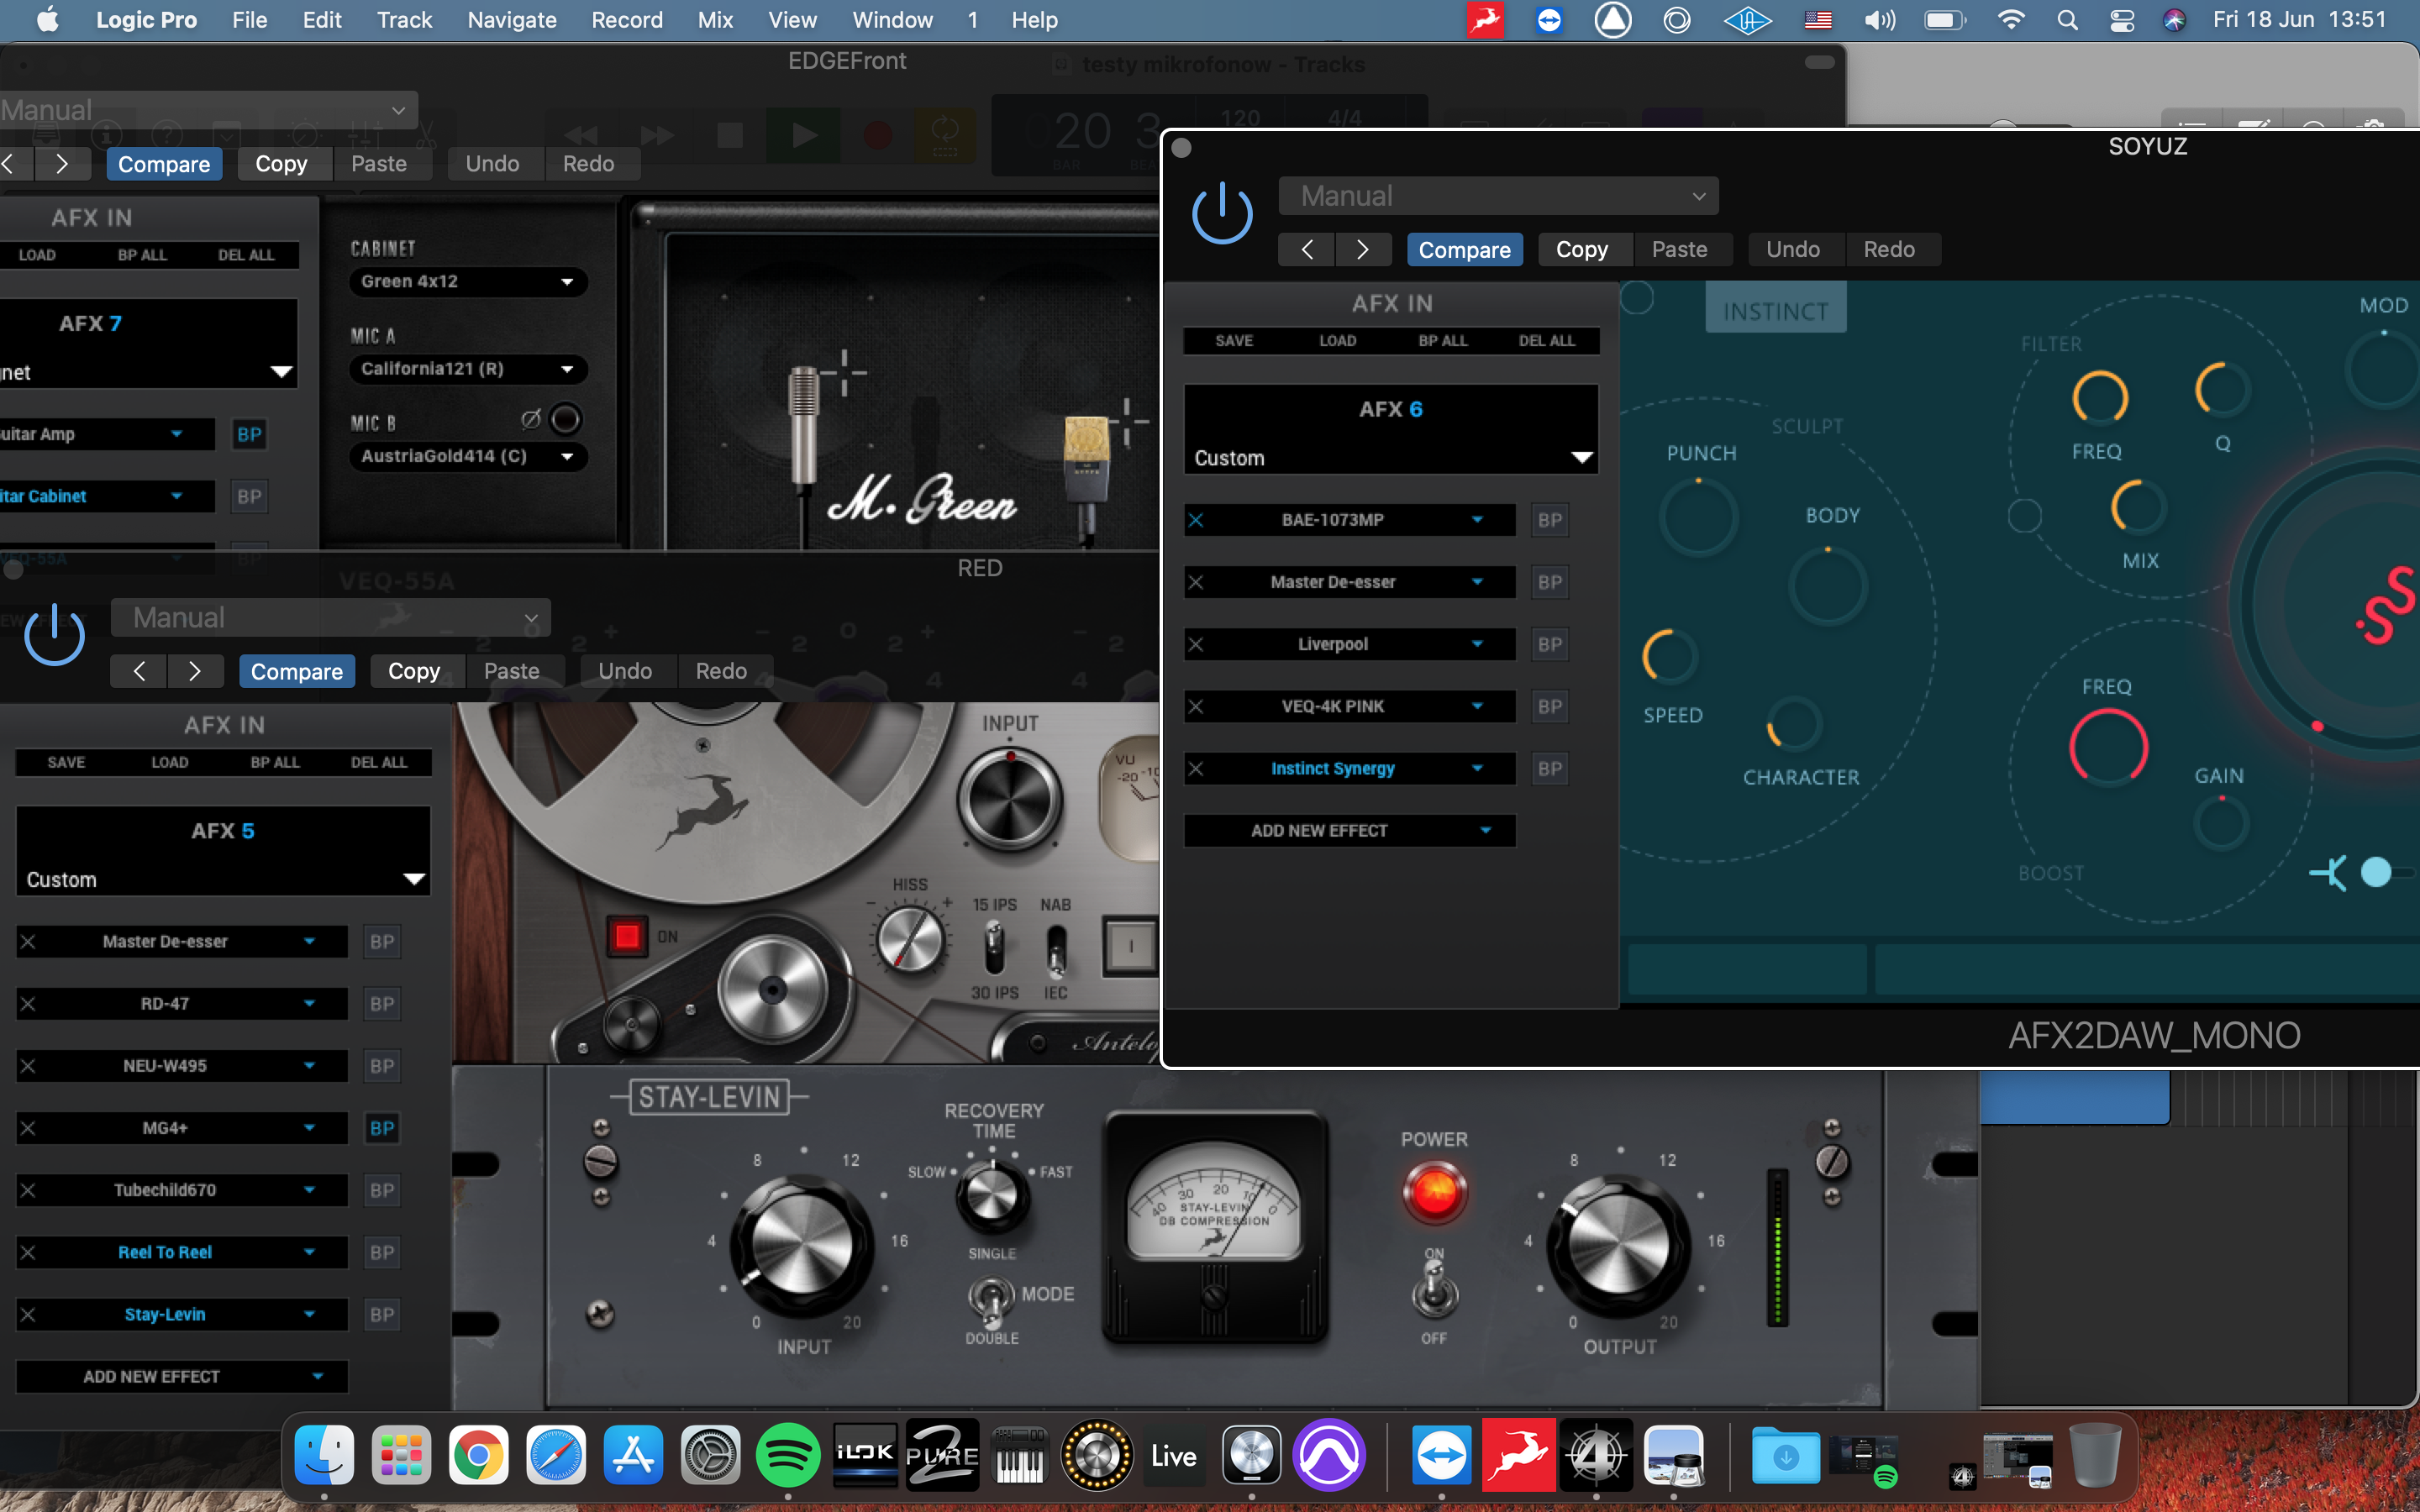Open the Track menu

coord(404,20)
